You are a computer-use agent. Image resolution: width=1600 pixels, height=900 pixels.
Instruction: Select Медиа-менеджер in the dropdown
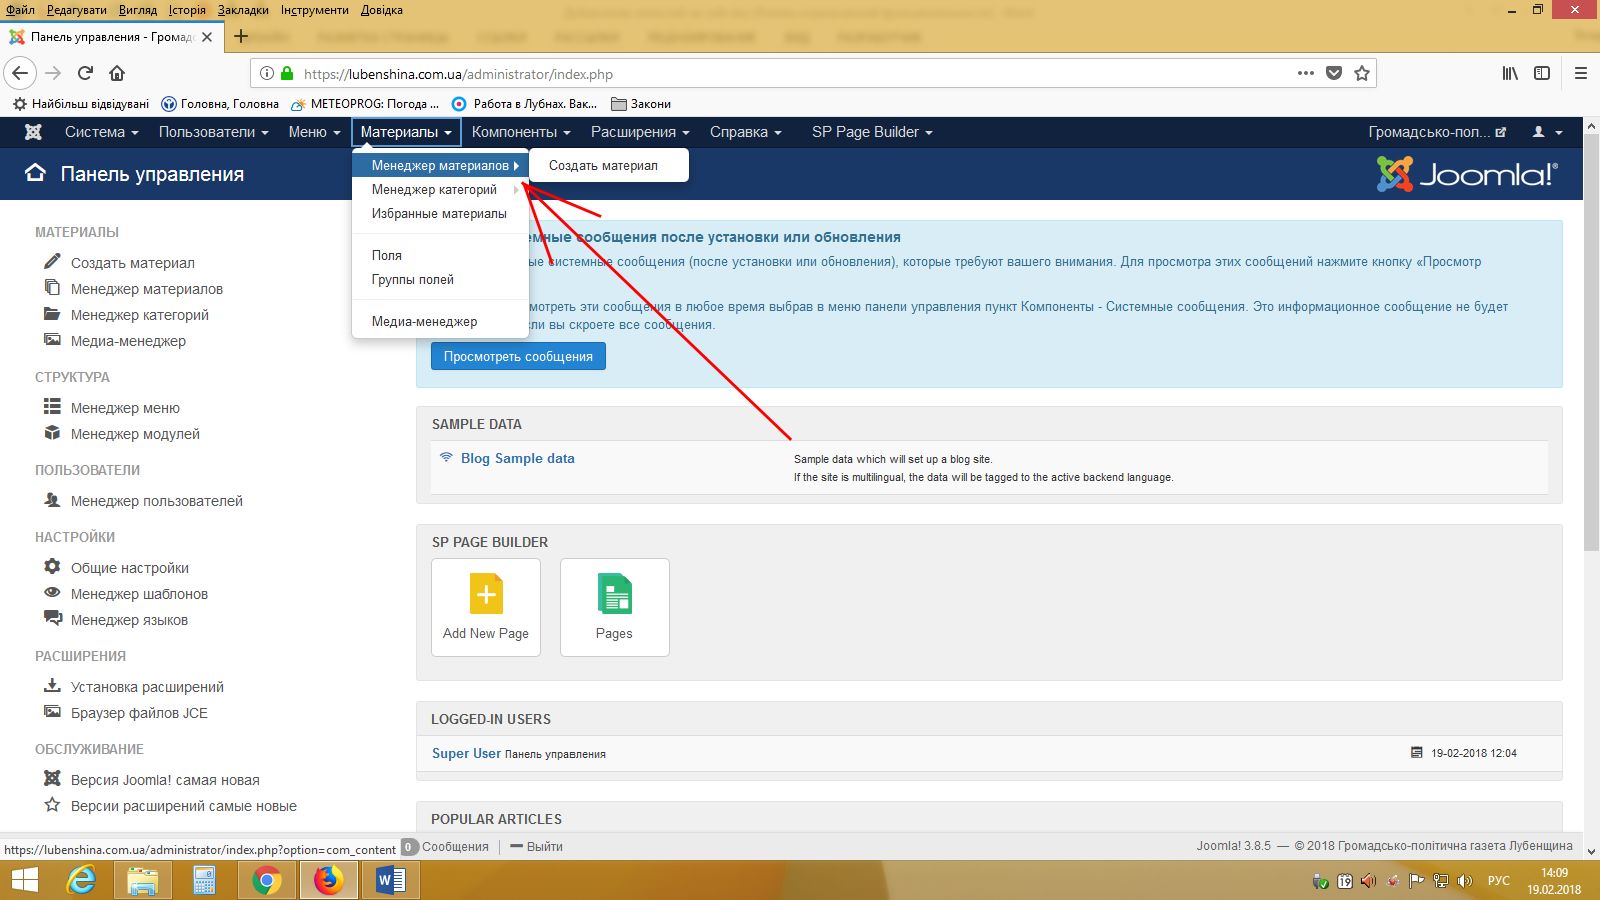440,321
